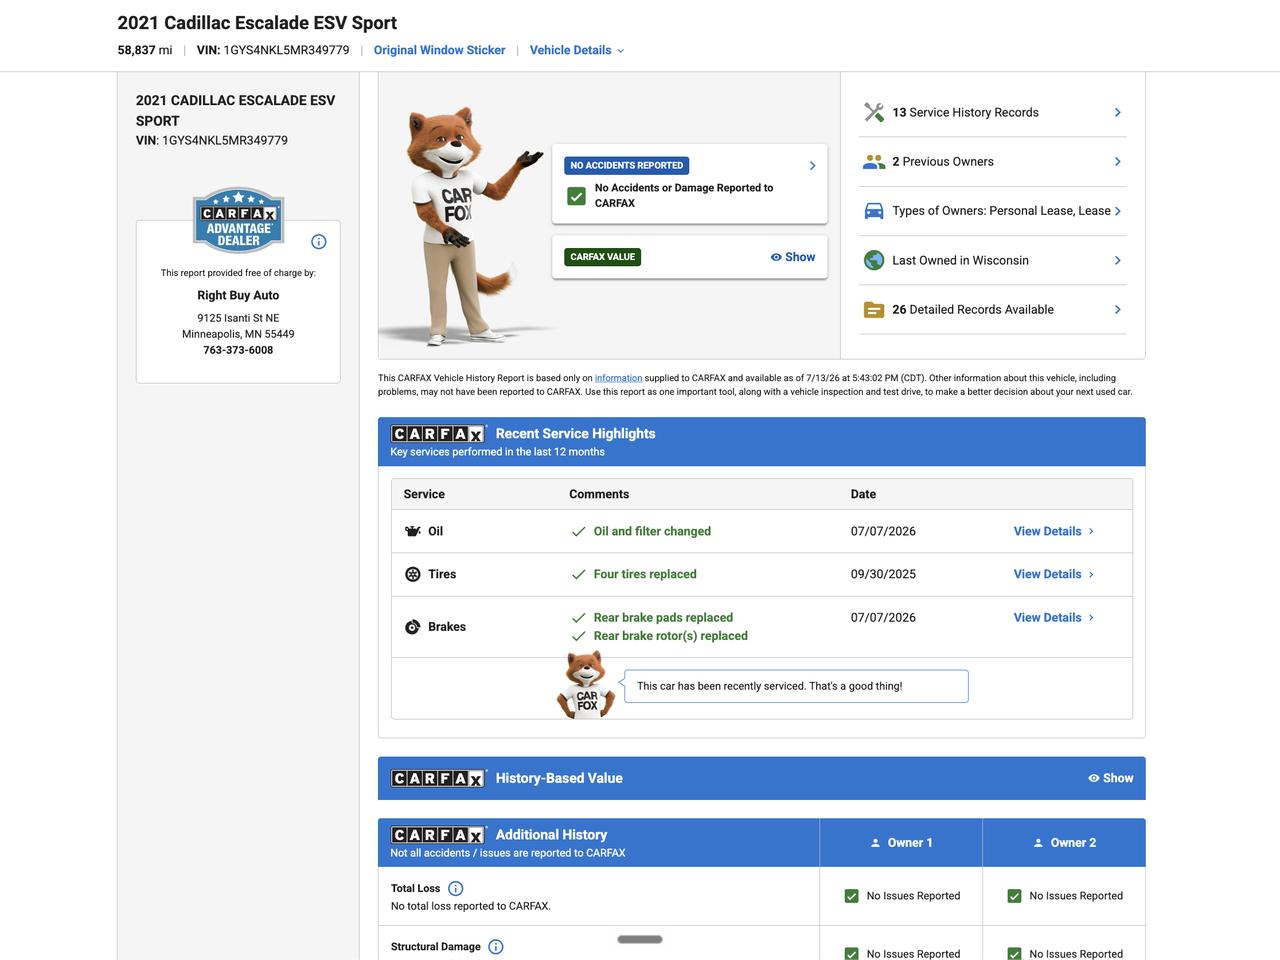Click the wrench Service History Records icon
The height and width of the screenshot is (960, 1280).
[874, 112]
